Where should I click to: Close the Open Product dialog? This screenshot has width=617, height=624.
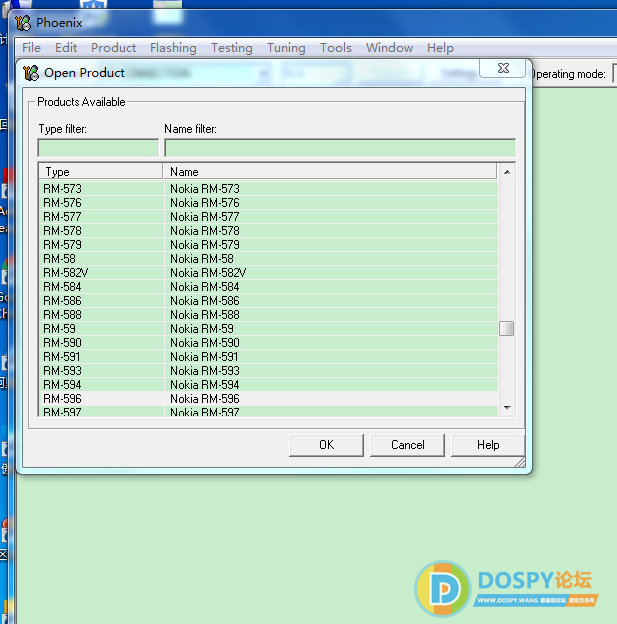coord(503,68)
